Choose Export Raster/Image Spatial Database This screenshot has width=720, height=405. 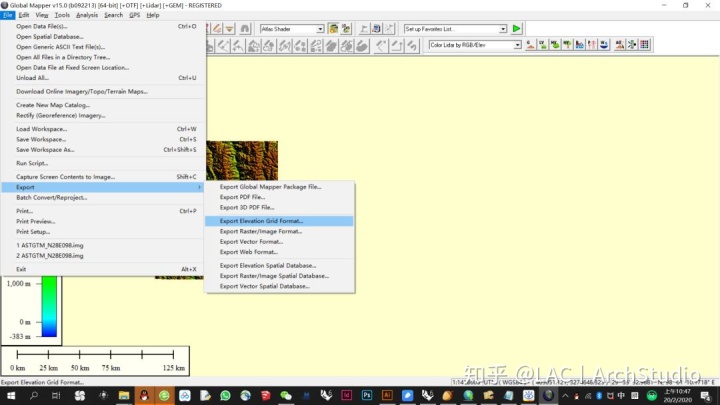(279, 276)
